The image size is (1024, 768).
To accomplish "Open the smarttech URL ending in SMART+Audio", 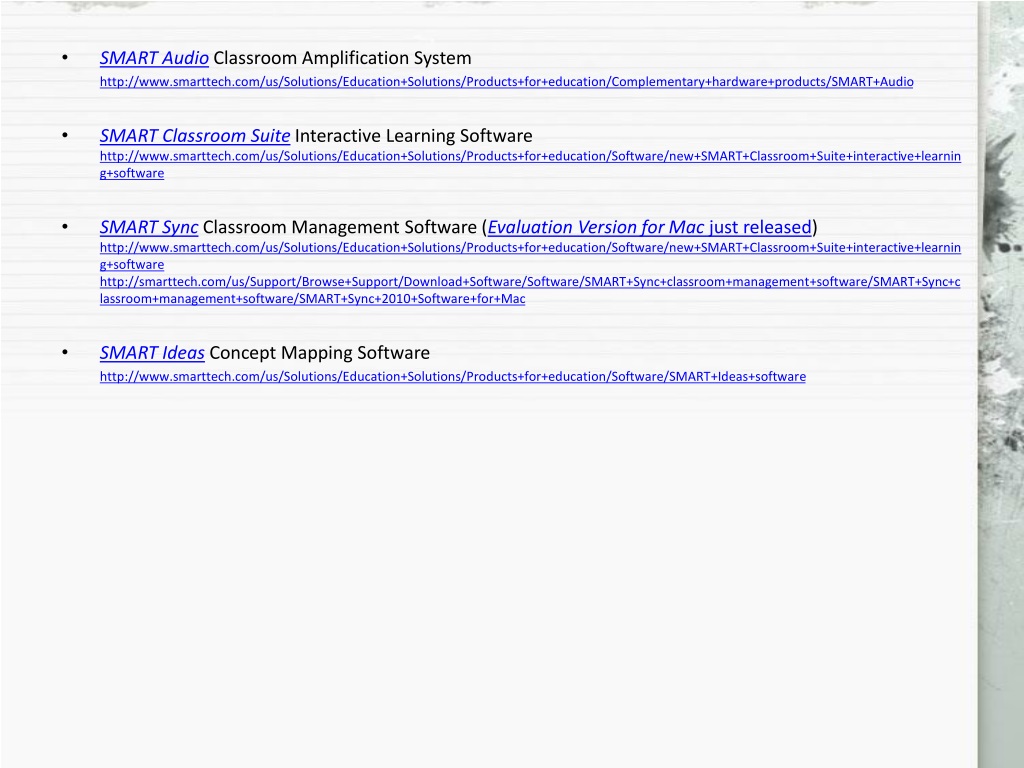I will (506, 82).
